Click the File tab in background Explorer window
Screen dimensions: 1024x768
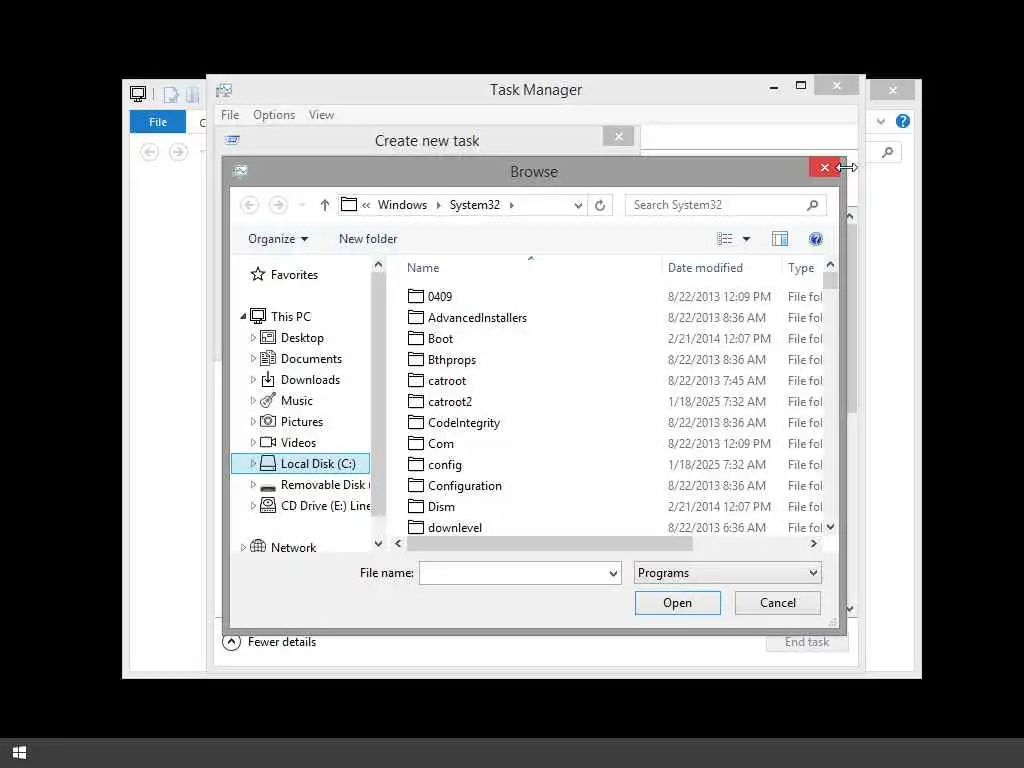pos(157,122)
